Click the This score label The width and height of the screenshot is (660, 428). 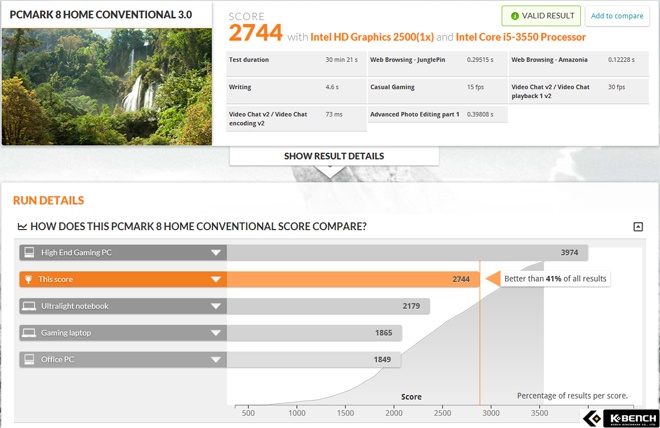[56, 279]
